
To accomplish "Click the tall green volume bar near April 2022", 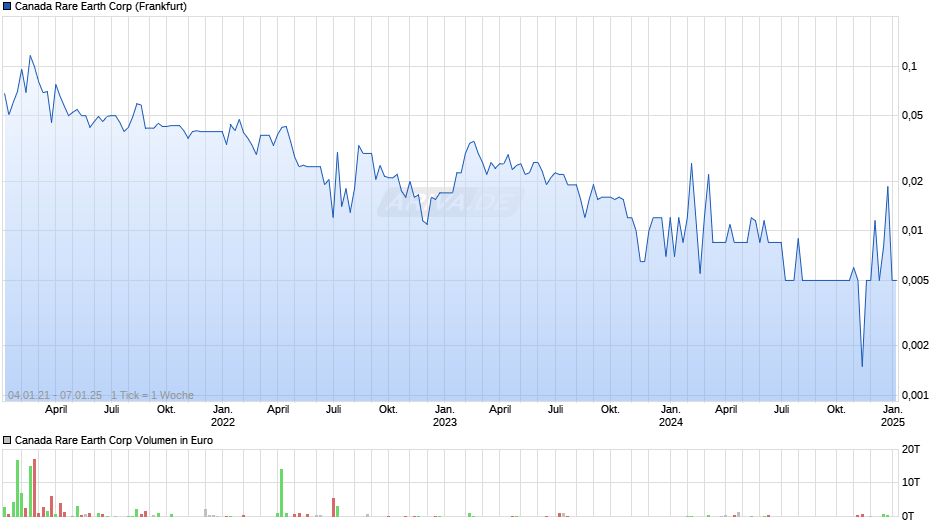I will (281, 493).
